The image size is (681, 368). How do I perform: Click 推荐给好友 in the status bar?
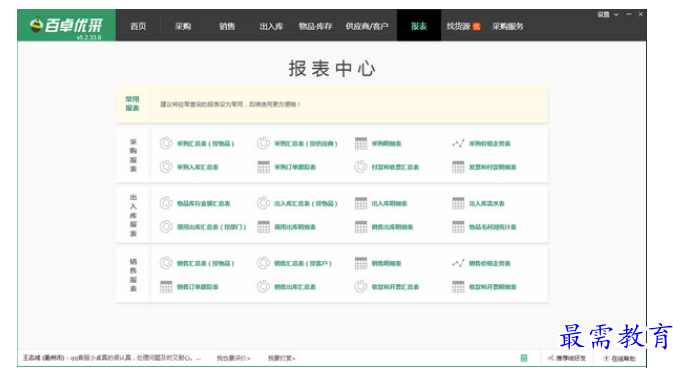[x=567, y=358]
